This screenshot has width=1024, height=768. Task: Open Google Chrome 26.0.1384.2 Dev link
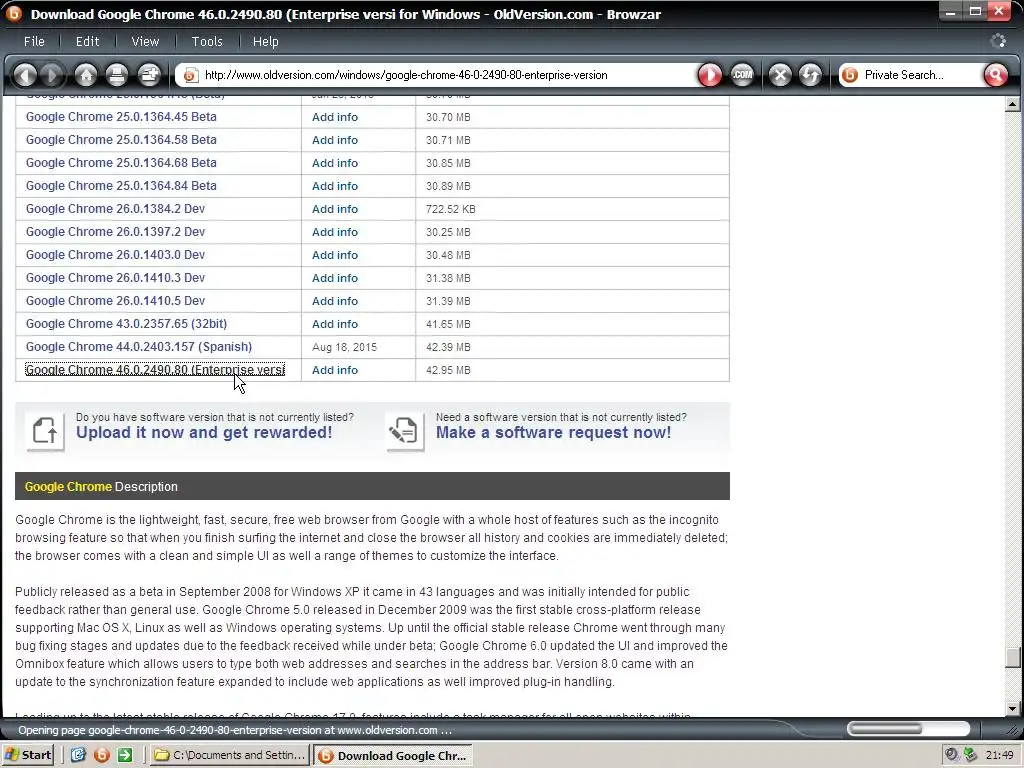[x=115, y=208]
